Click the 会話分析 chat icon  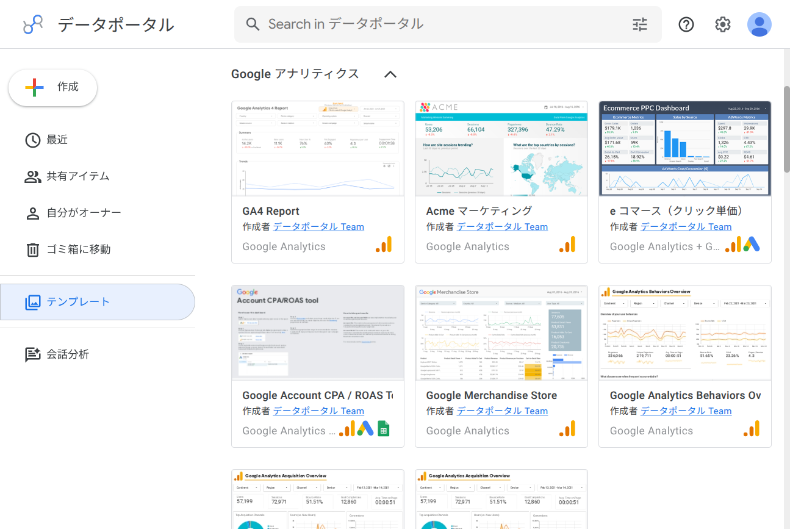click(33, 354)
